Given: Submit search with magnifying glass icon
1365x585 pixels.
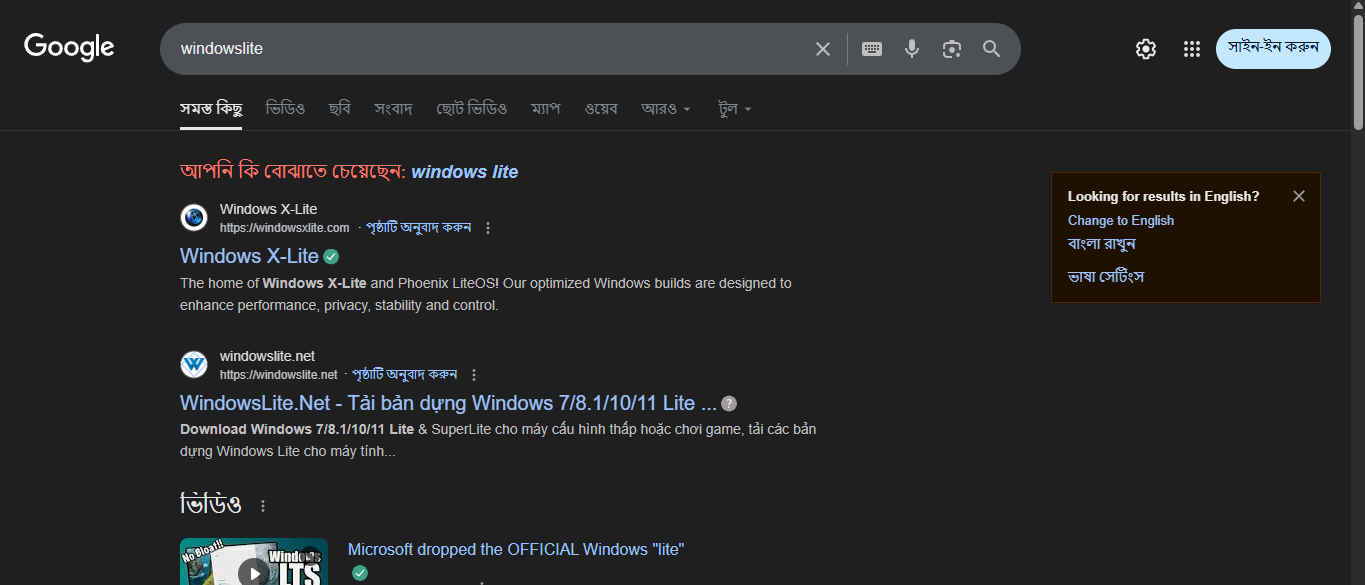Looking at the screenshot, I should click(x=991, y=49).
